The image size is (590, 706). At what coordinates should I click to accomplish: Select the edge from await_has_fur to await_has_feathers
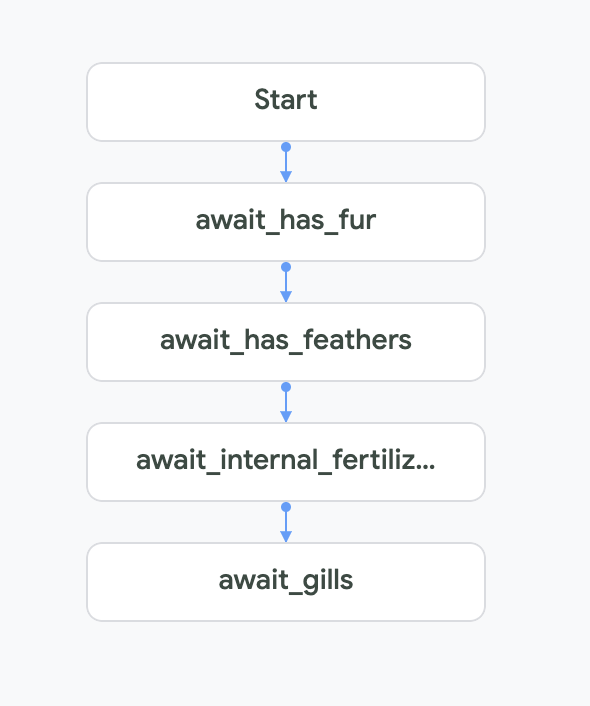(286, 282)
